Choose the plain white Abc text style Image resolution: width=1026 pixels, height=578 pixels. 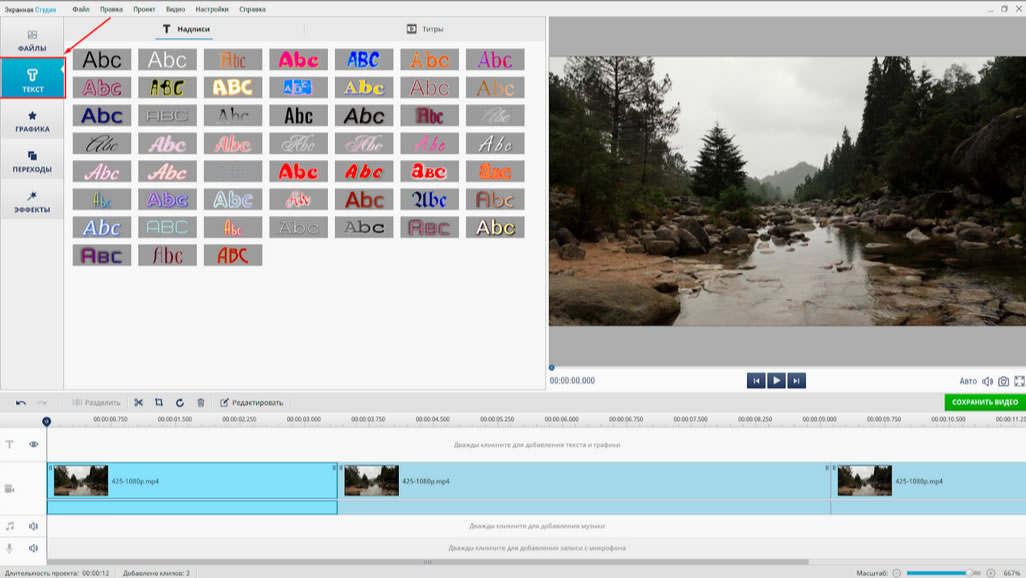click(168, 60)
